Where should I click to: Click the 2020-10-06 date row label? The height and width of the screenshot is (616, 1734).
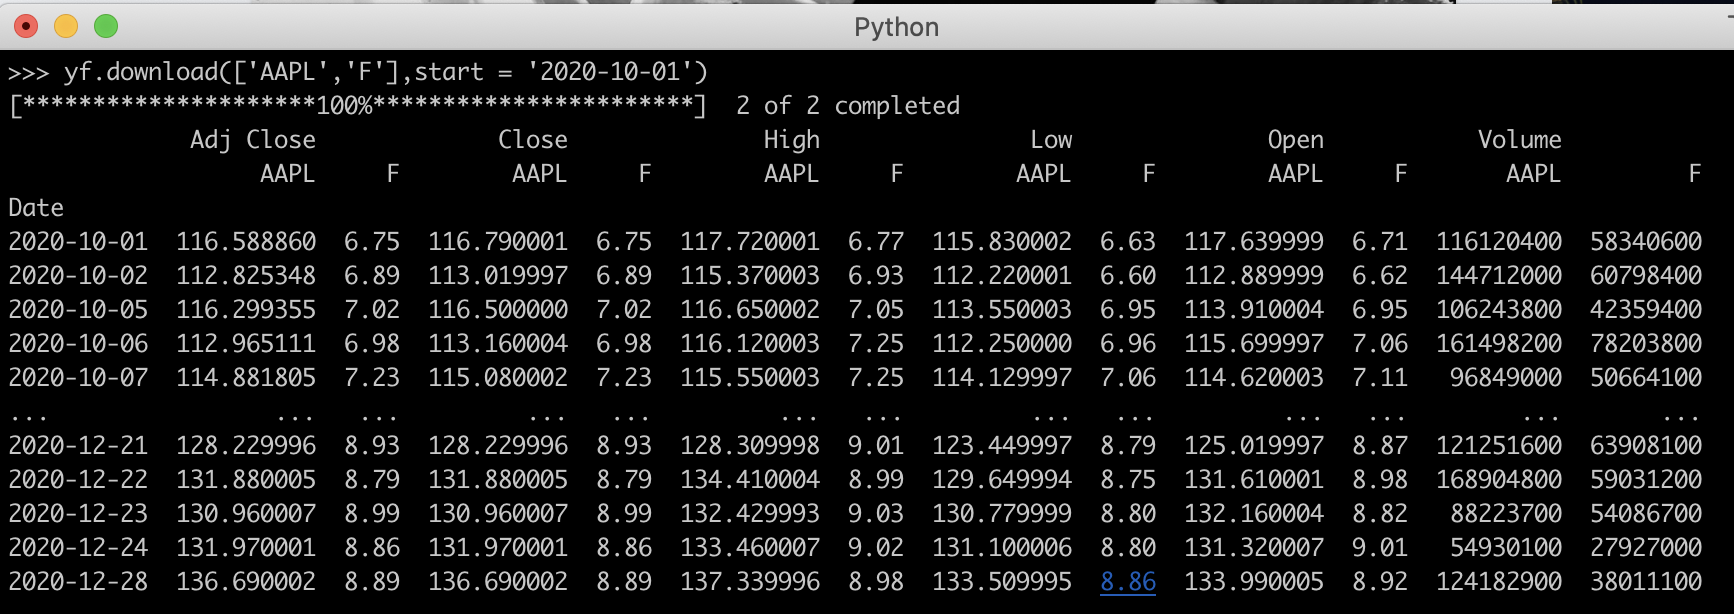pyautogui.click(x=78, y=344)
